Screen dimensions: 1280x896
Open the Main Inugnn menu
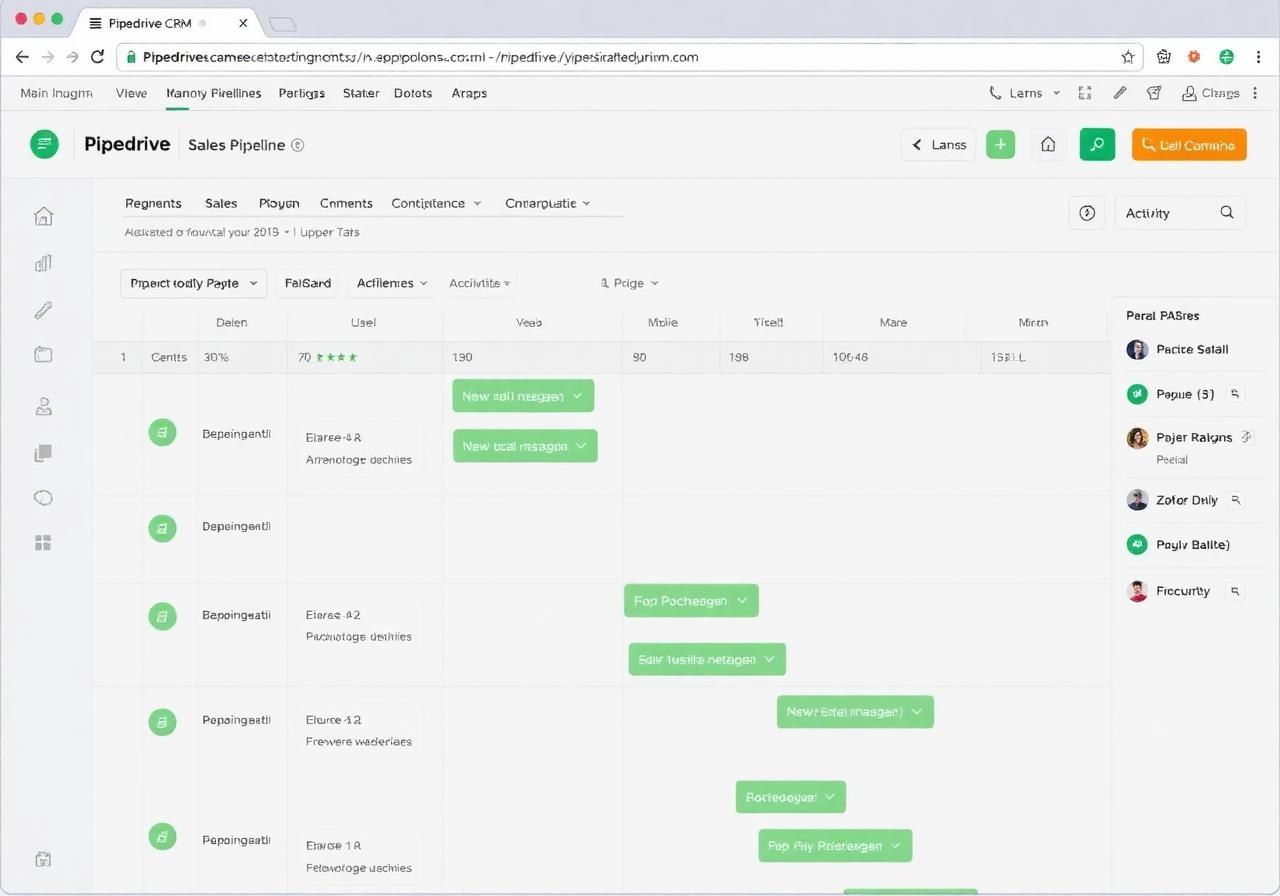click(x=56, y=93)
